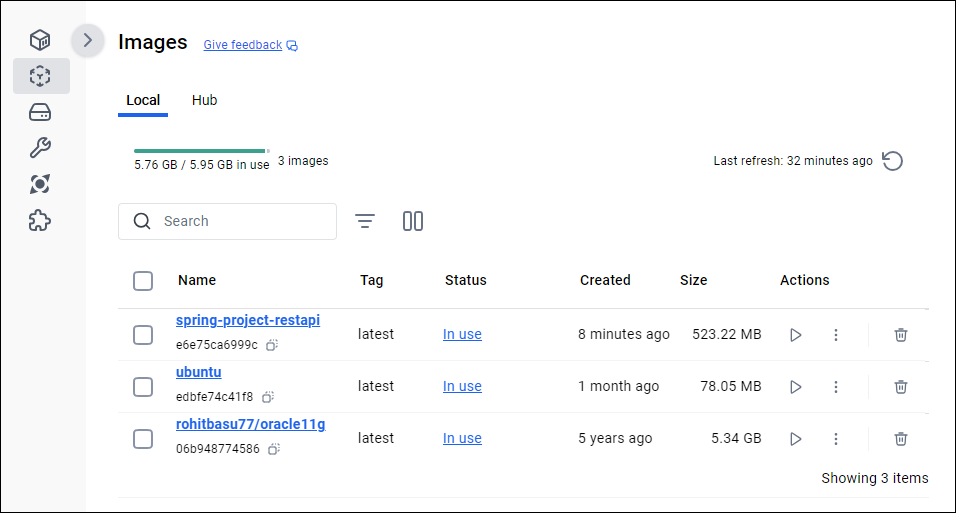Copy image ID e6e75ca6999c
956x513 pixels.
coord(272,345)
